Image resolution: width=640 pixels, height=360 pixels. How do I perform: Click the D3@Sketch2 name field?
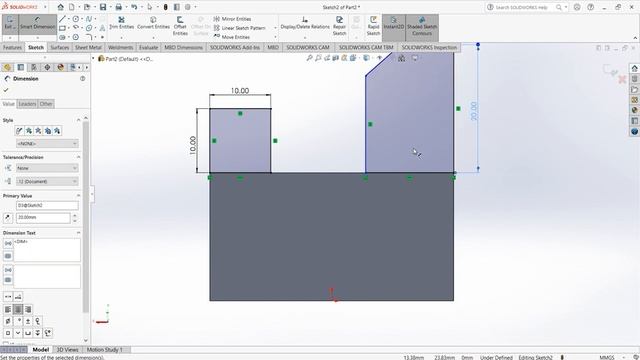(x=47, y=206)
